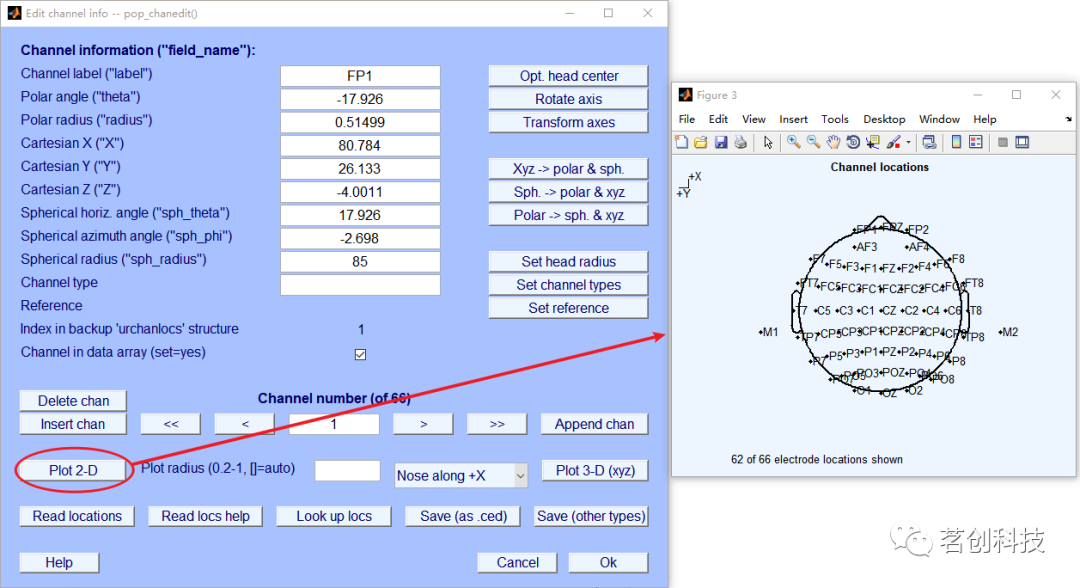
Task: Click Hide Plot Tools icon
Action: [1003, 142]
